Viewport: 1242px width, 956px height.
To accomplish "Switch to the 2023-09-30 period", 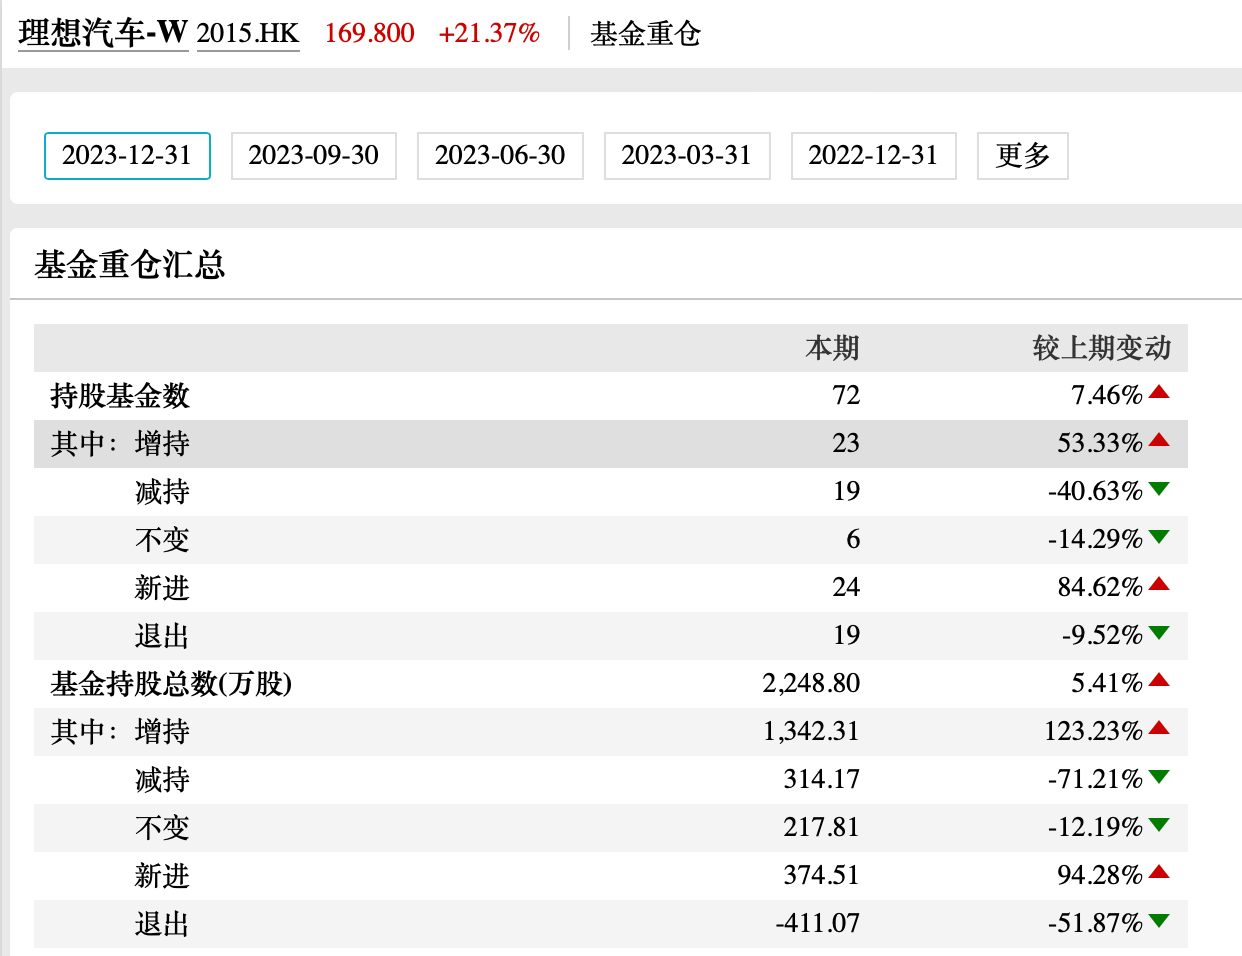I will click(314, 156).
